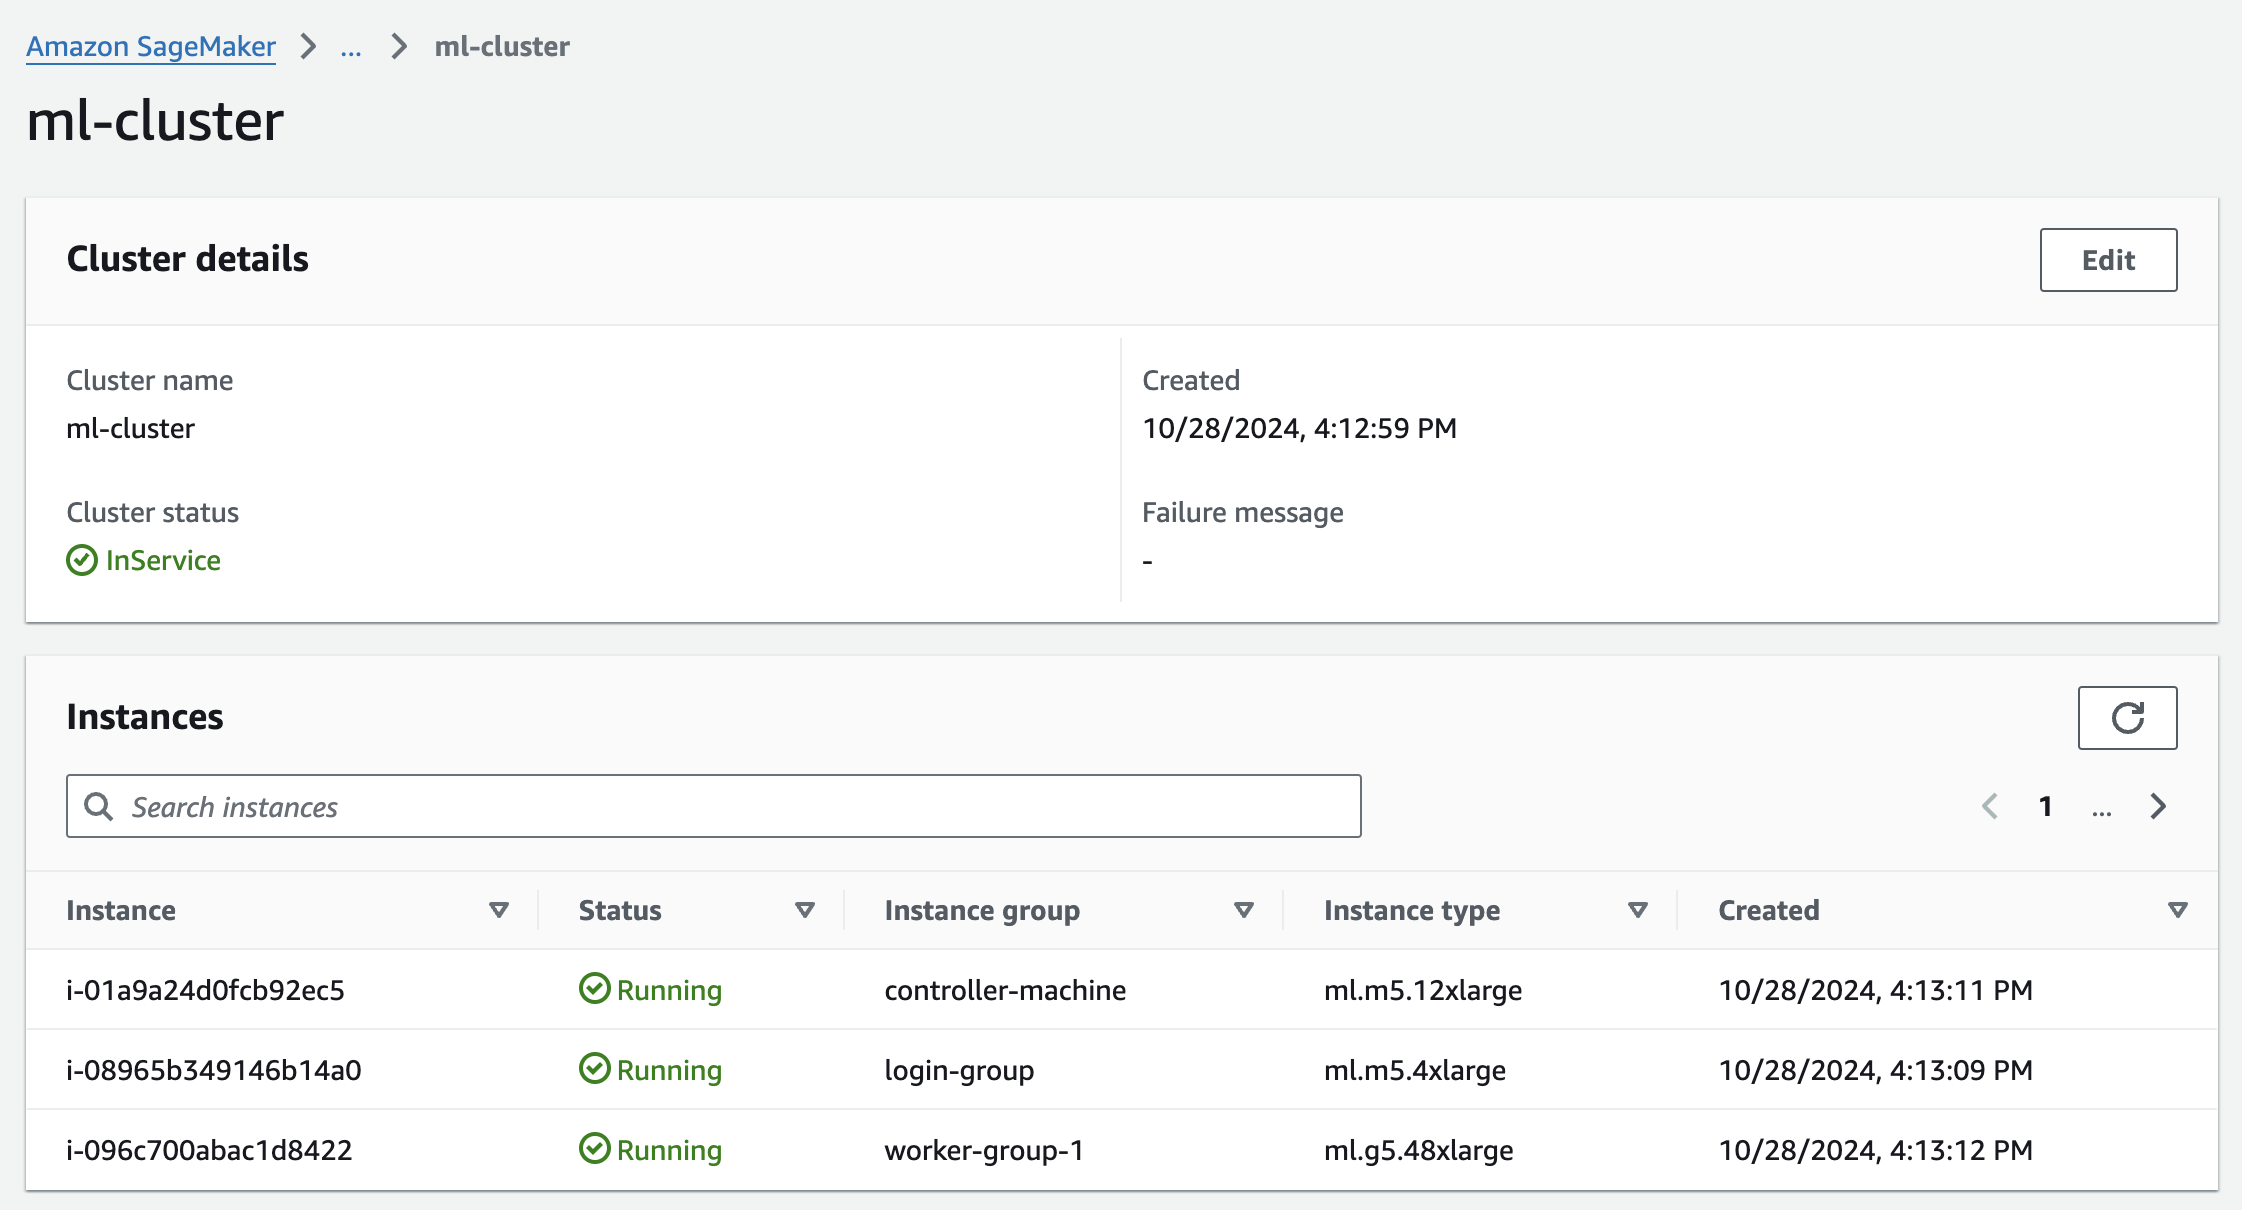The image size is (2242, 1210).
Task: Sort by Instance group column arrow
Action: [x=1243, y=910]
